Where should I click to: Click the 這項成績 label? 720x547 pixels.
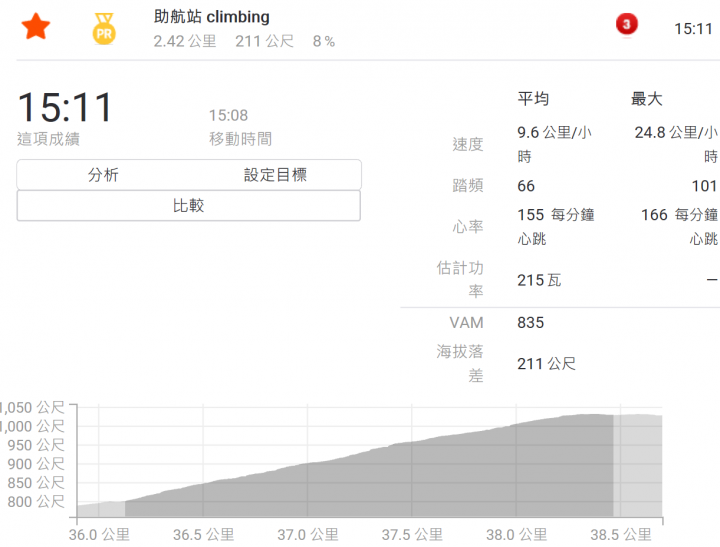tap(48, 139)
